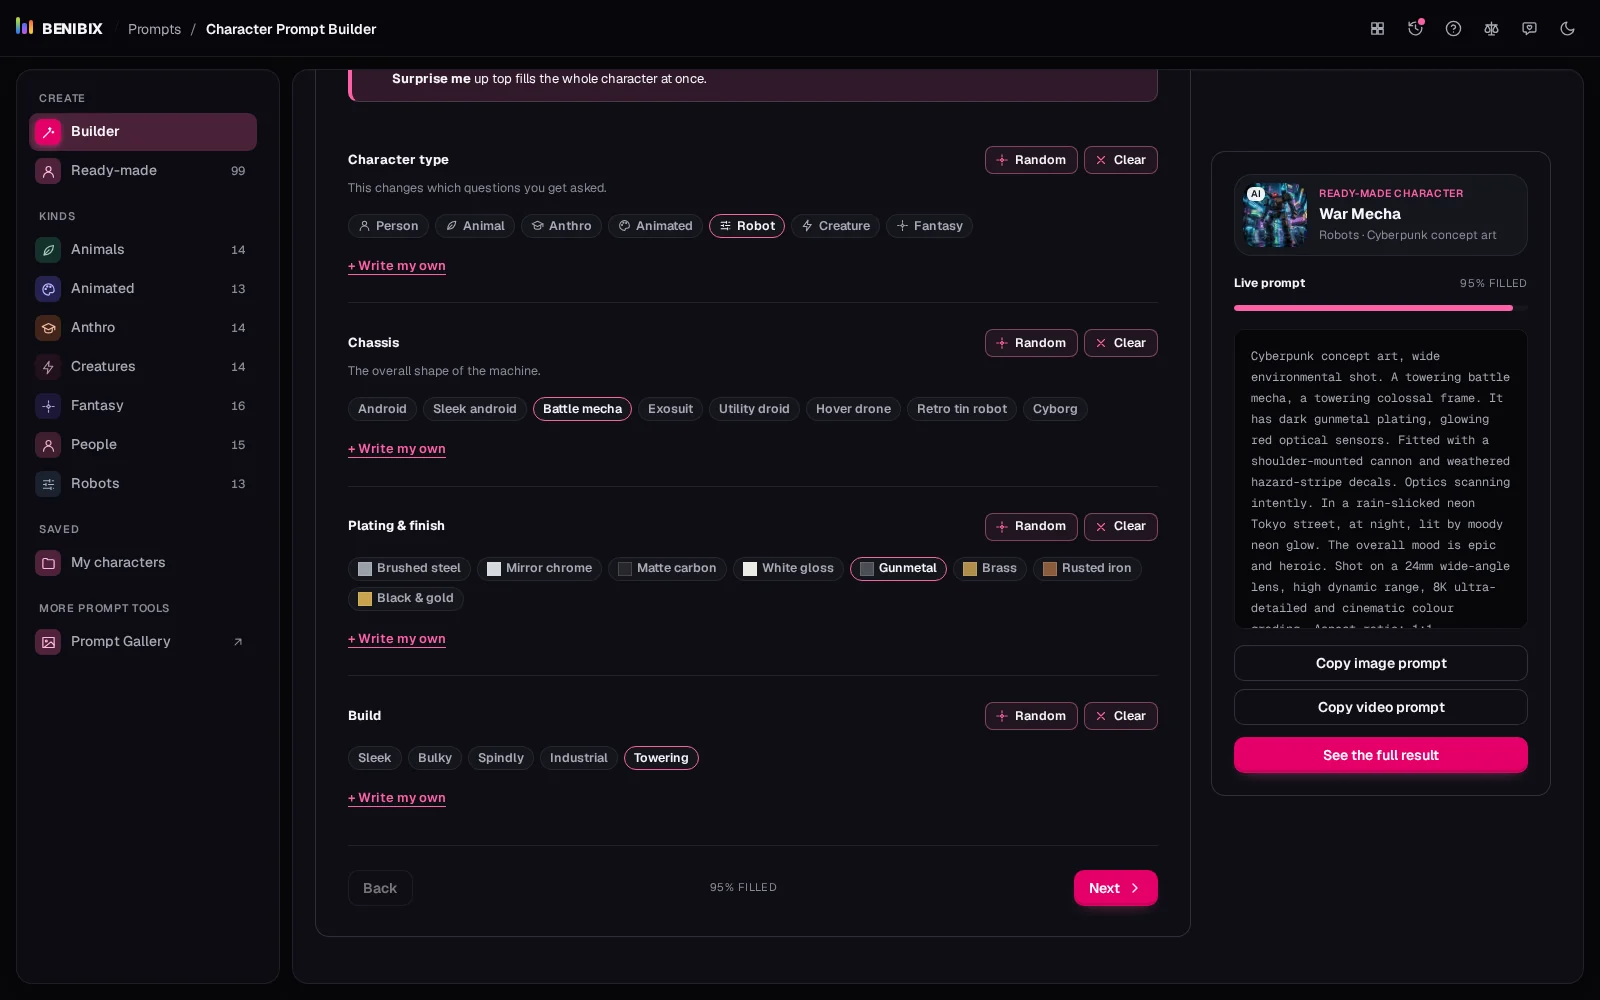Expand Write my own under Chassis
The width and height of the screenshot is (1600, 1000).
397,449
